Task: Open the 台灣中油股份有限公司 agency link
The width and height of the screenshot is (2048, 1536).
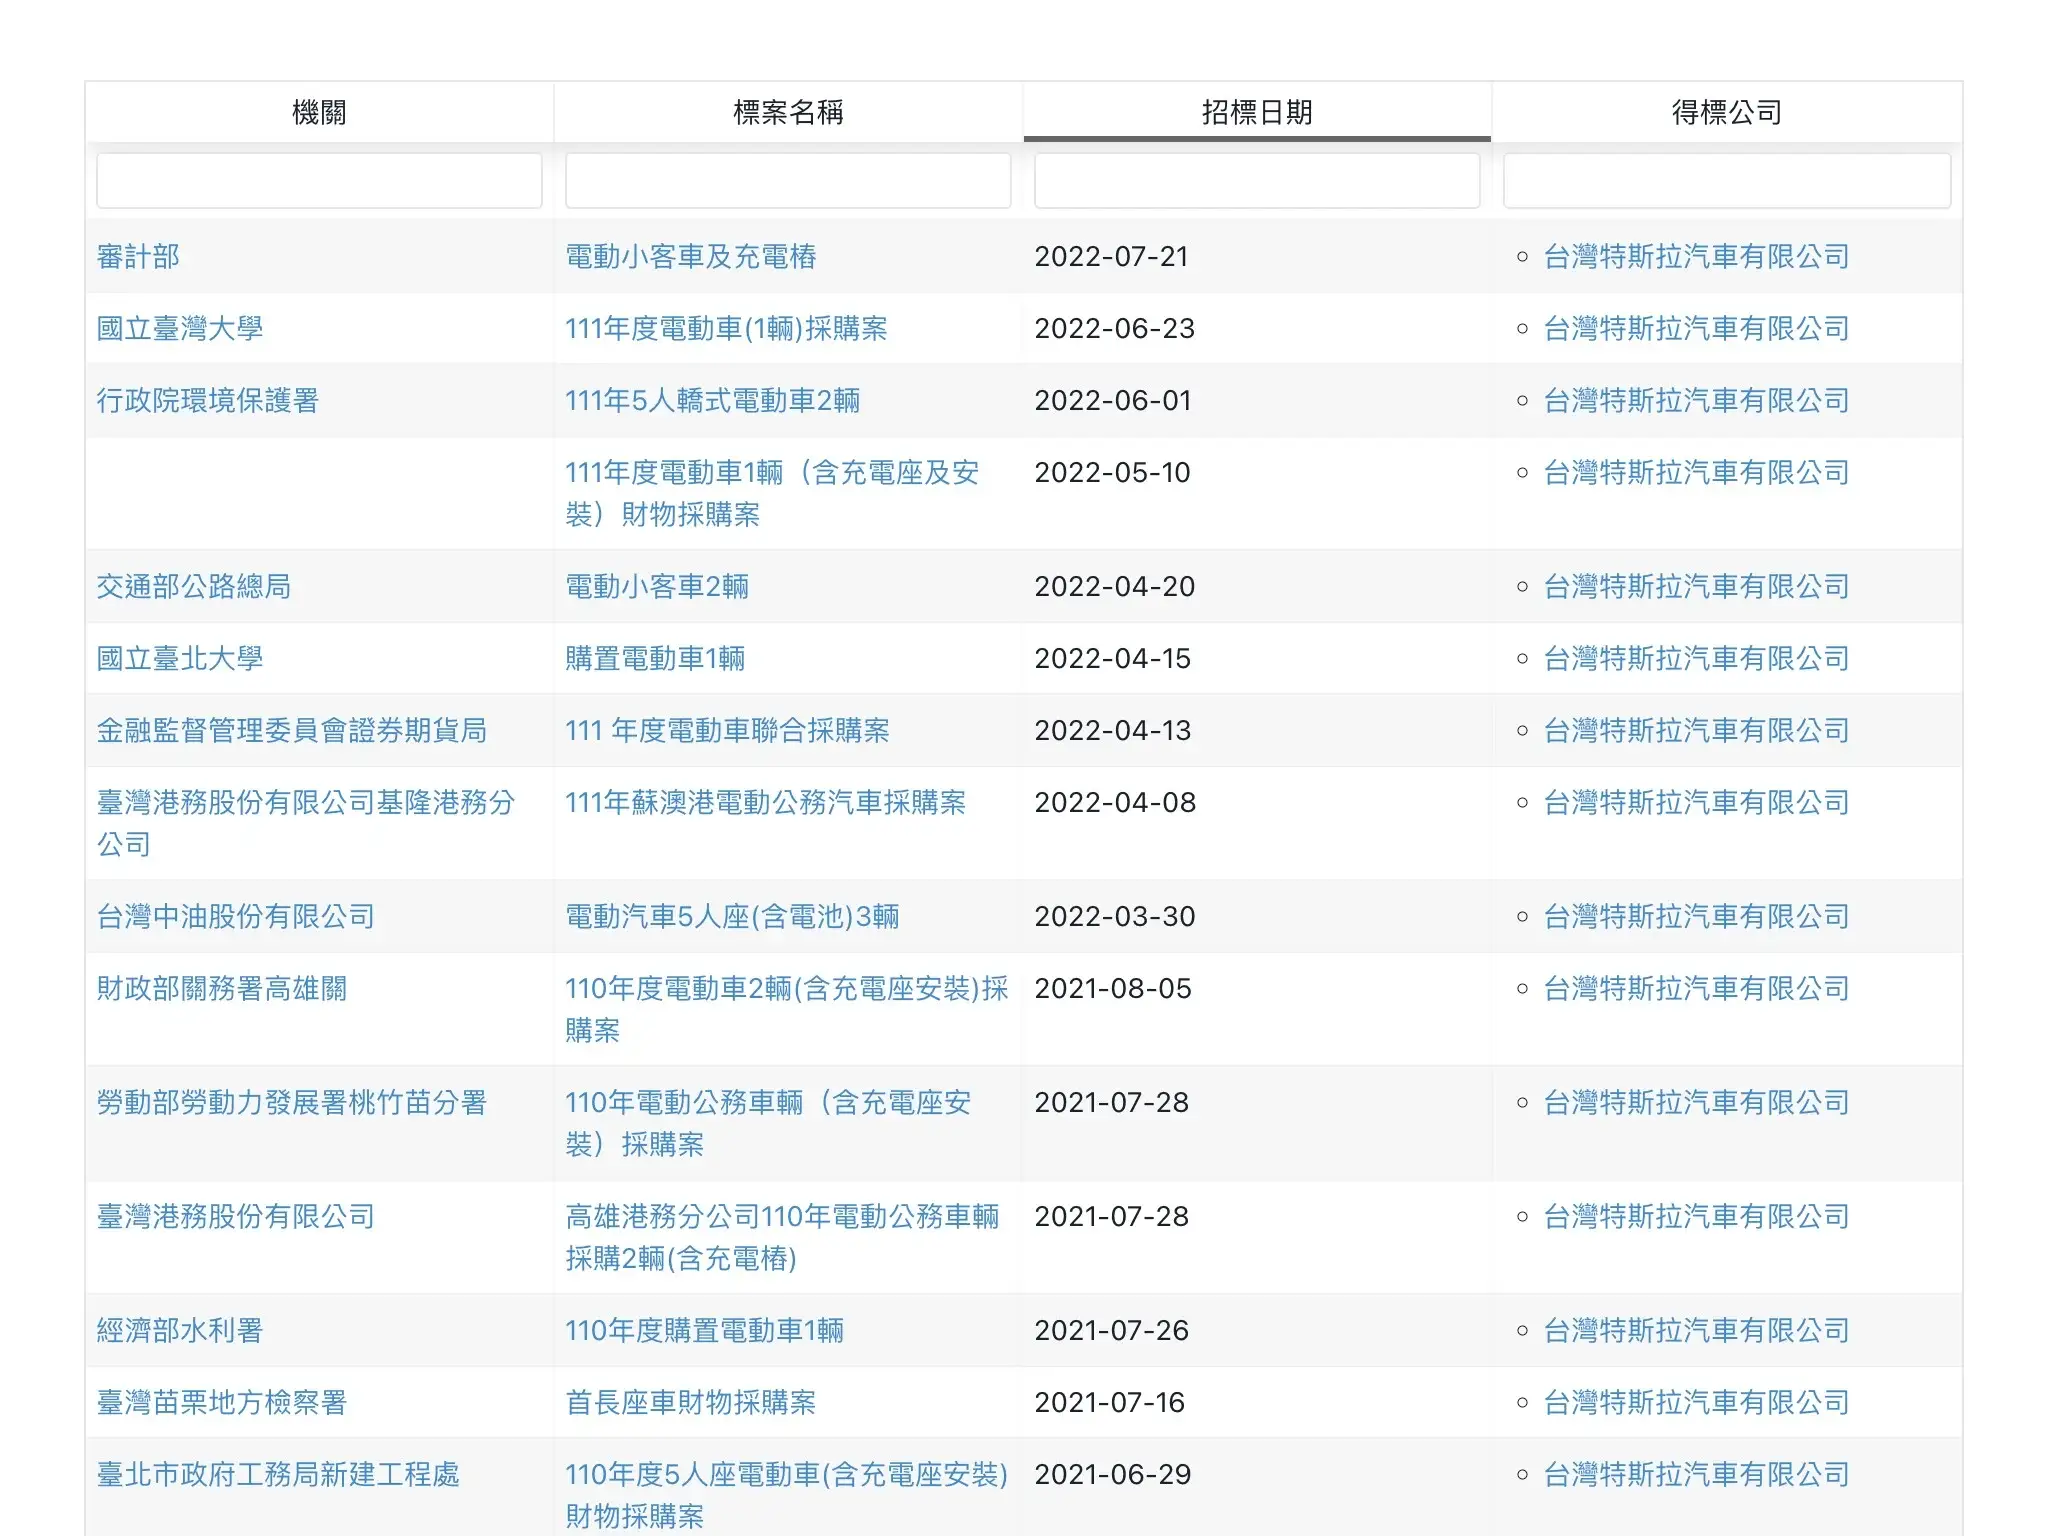Action: [x=236, y=917]
